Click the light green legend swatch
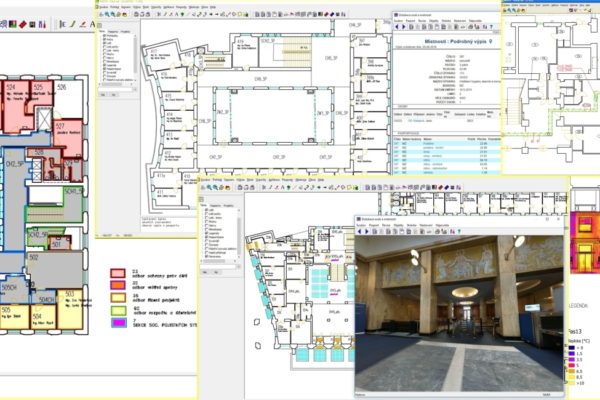 tap(118, 310)
